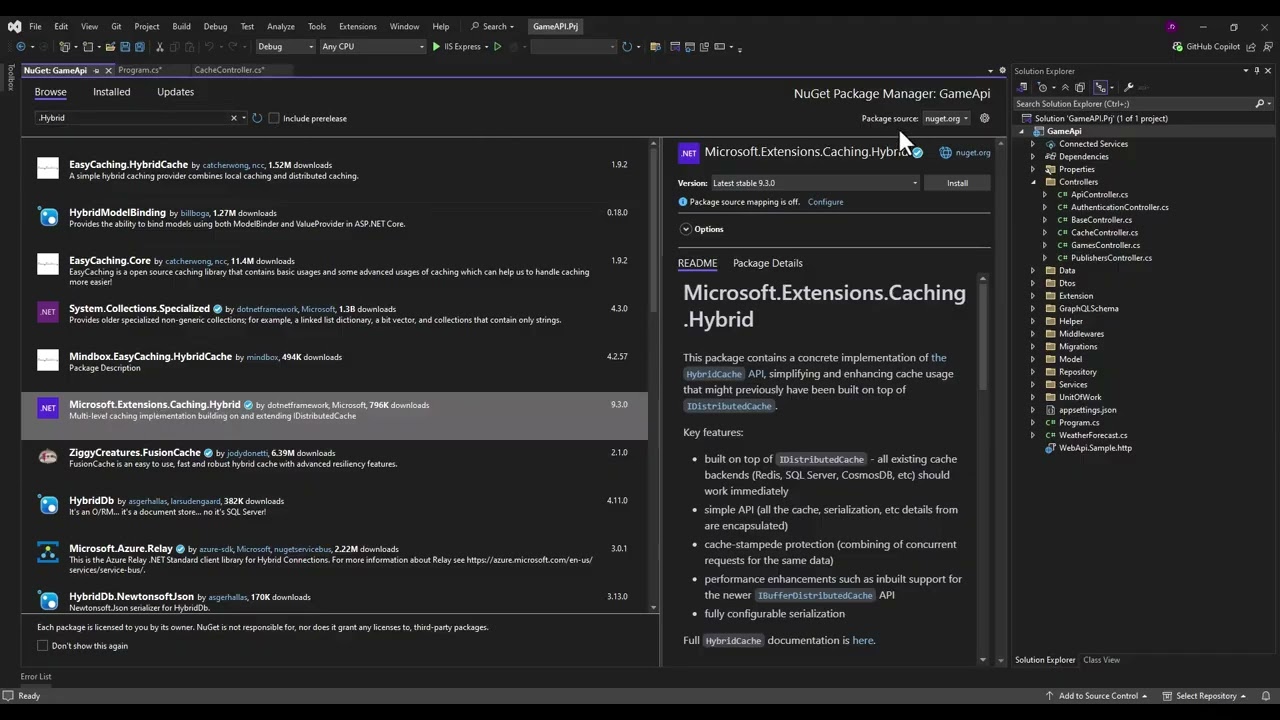Screen dimensions: 1280x720
Task: Open the Git menu
Action: pyautogui.click(x=117, y=26)
